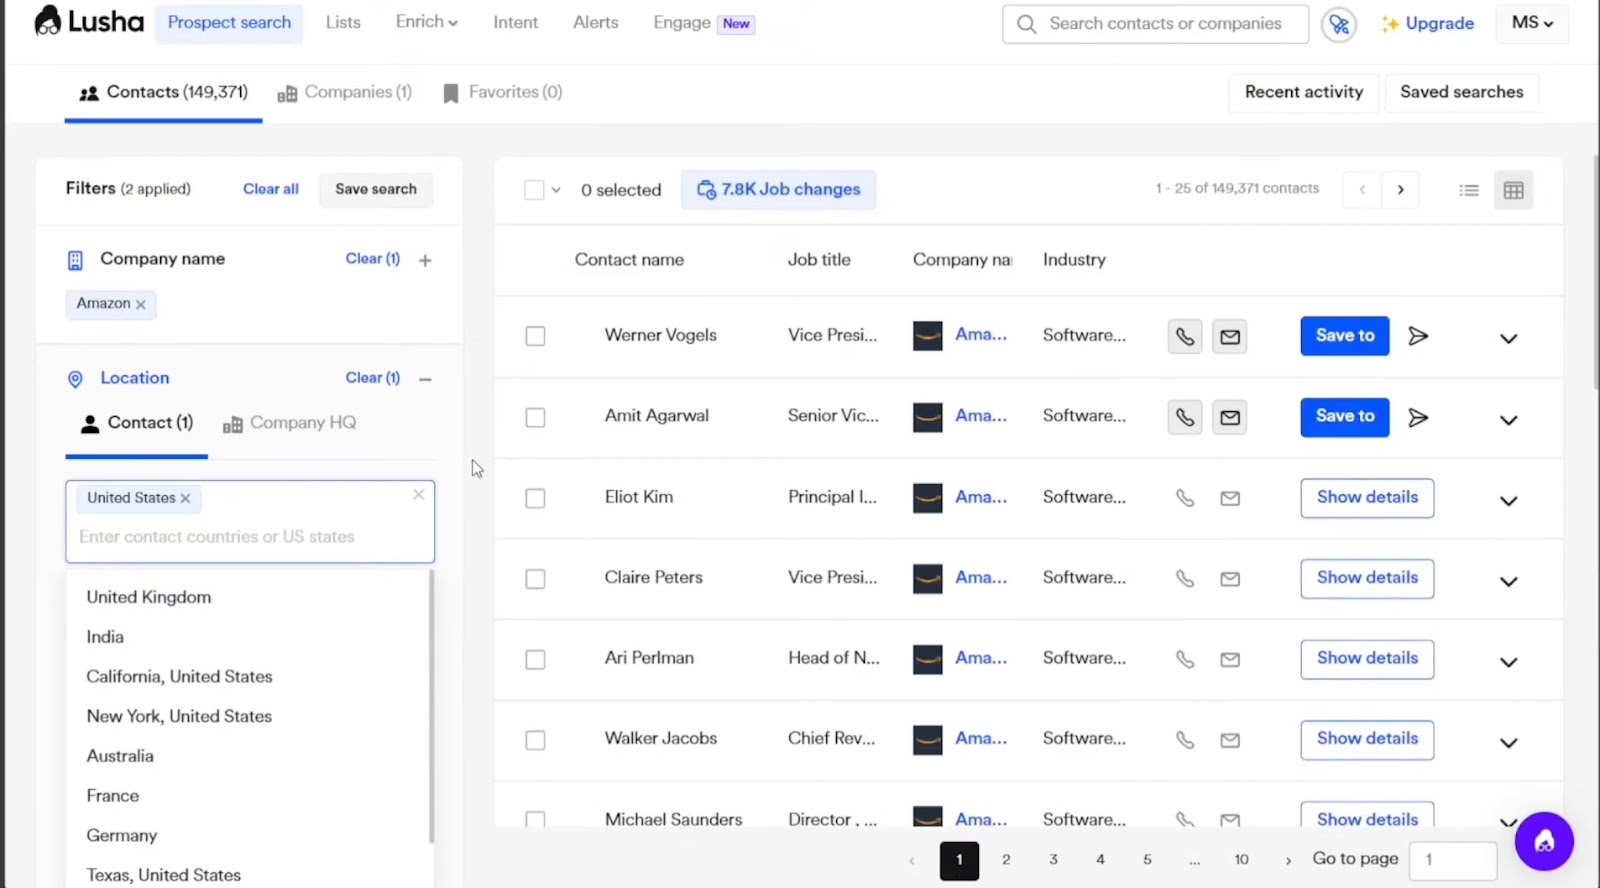Select the Amit Agarwal checkbox
1600x888 pixels.
(x=535, y=417)
